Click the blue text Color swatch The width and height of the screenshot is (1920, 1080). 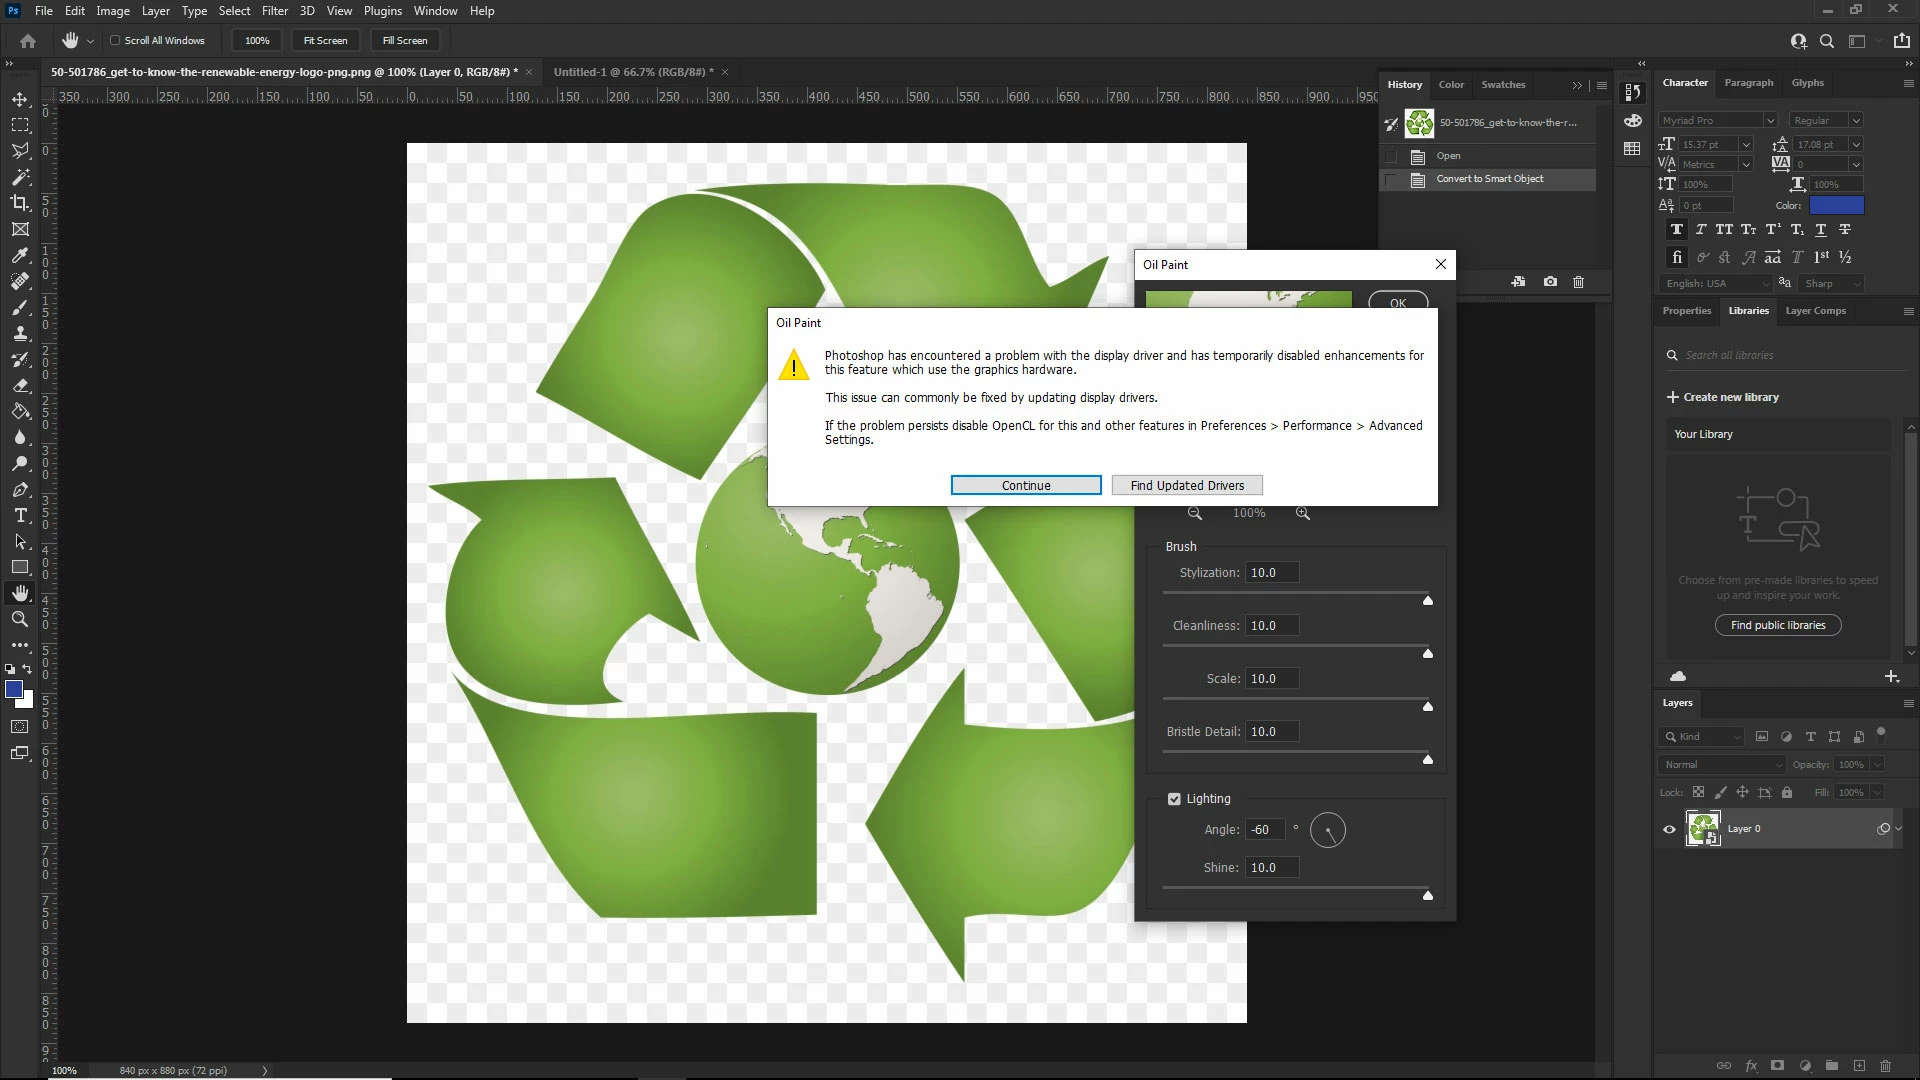1836,206
